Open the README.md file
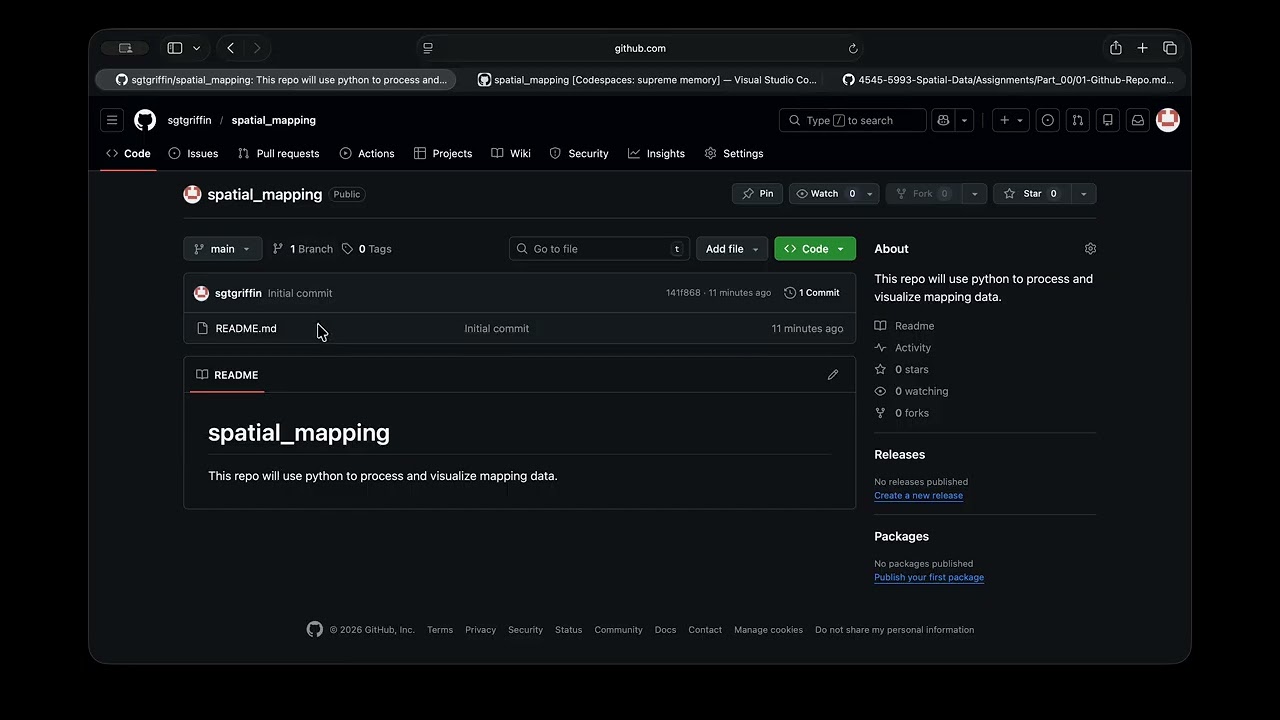 coord(246,328)
